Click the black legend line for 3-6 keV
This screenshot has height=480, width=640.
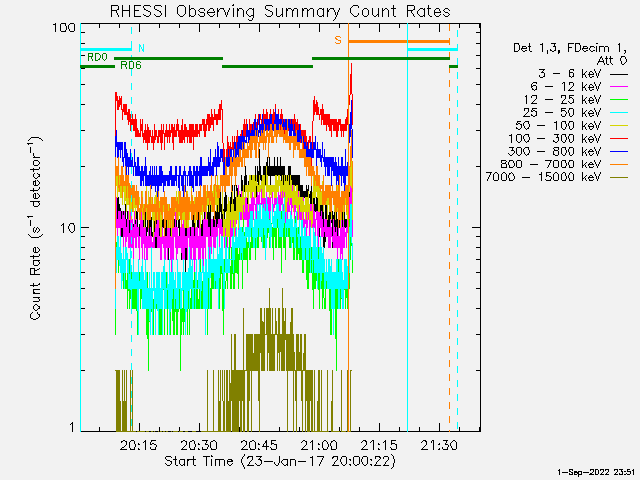619,74
